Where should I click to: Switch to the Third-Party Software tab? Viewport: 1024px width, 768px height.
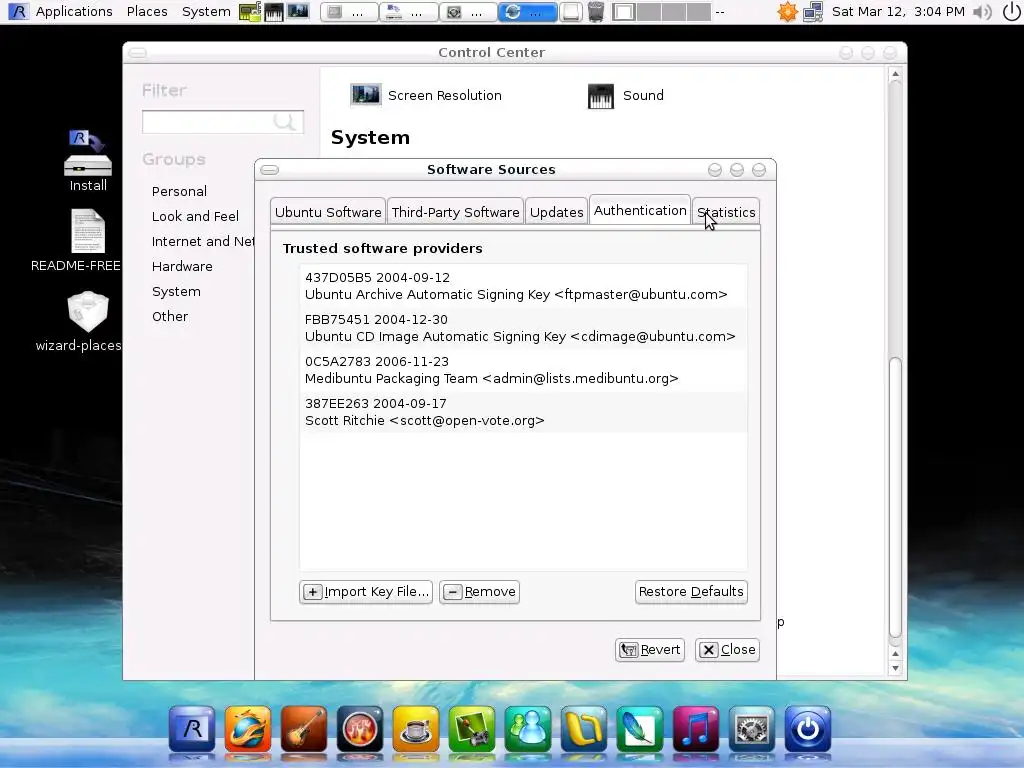tap(455, 212)
